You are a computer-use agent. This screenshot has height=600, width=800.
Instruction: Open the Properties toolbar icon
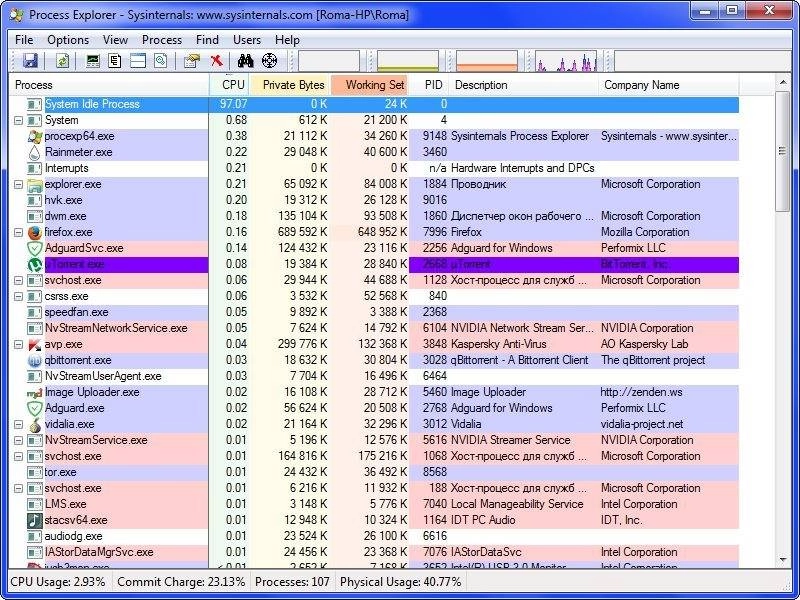(192, 61)
